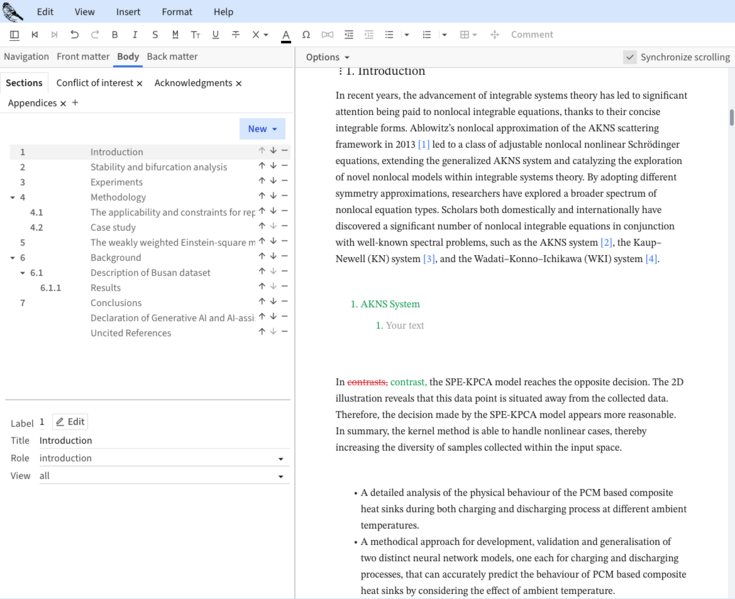Insert a bulleted list

point(389,35)
